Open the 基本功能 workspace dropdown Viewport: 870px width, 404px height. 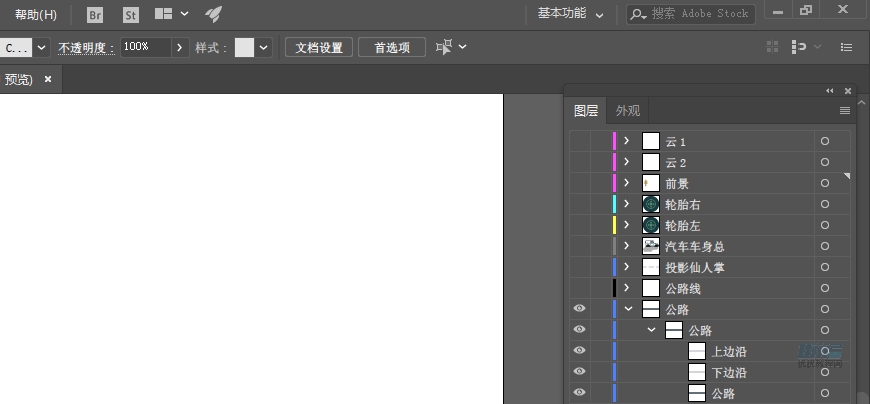[x=570, y=14]
